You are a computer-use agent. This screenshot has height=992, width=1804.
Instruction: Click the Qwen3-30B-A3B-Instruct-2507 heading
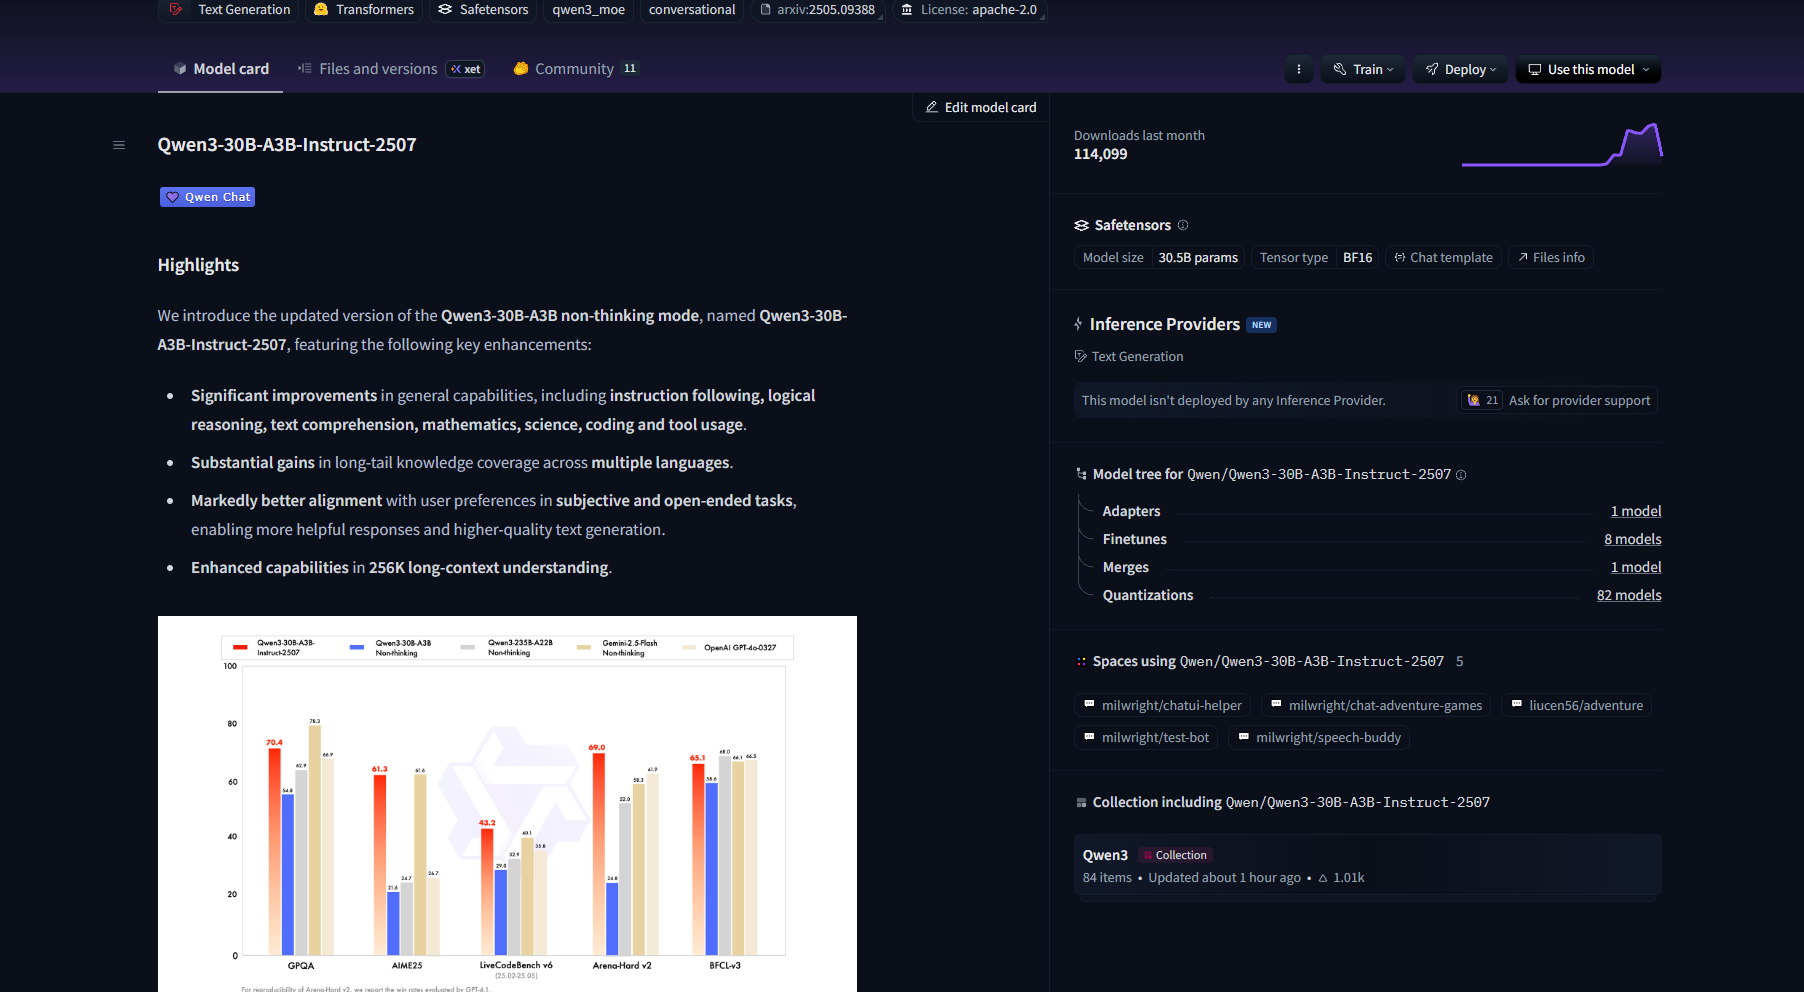coord(287,145)
